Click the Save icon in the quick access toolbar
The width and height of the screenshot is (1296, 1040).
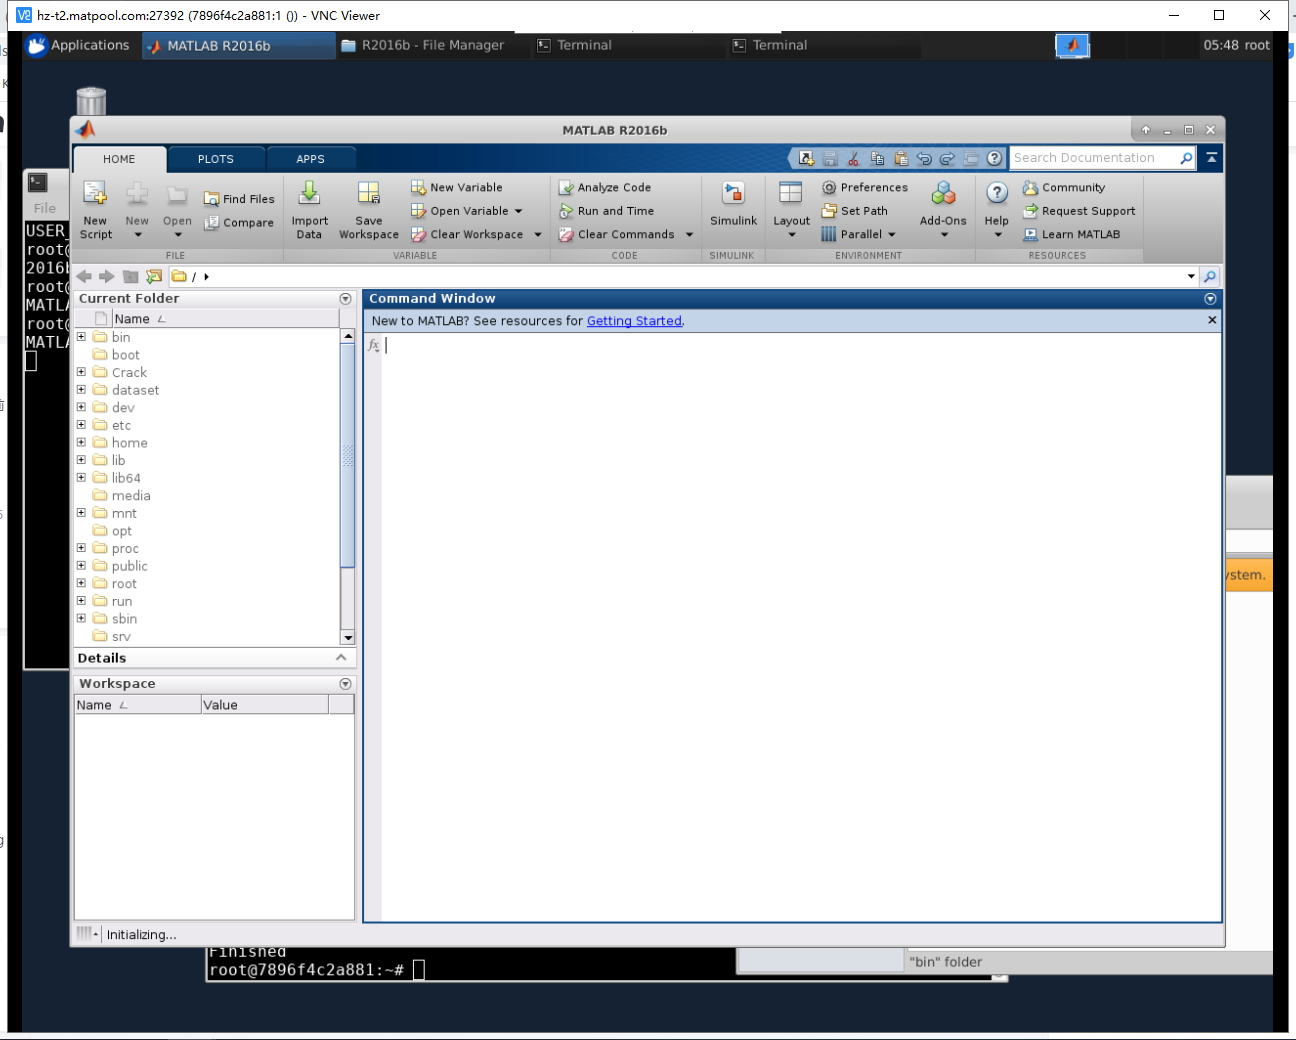[830, 158]
